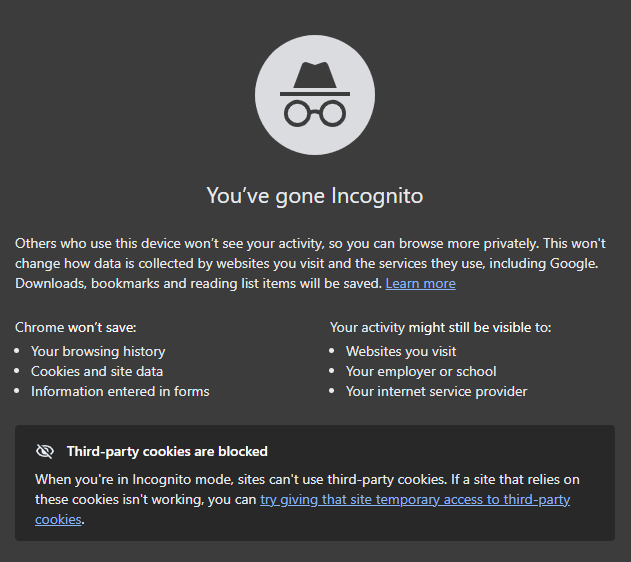This screenshot has width=631, height=562.
Task: Select "Websites you visit" list item
Action: [401, 352]
